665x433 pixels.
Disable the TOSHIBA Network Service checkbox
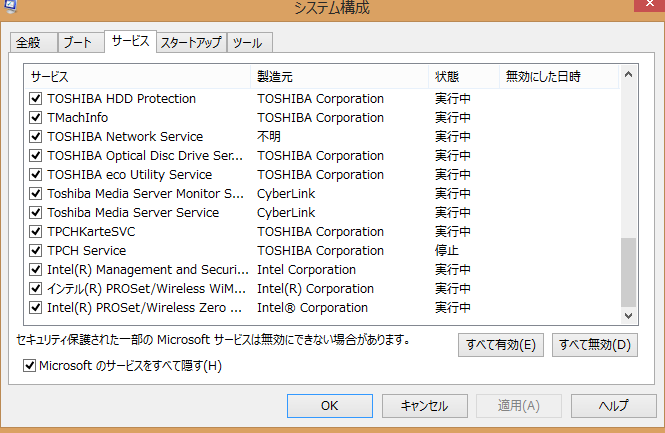[x=36, y=137]
